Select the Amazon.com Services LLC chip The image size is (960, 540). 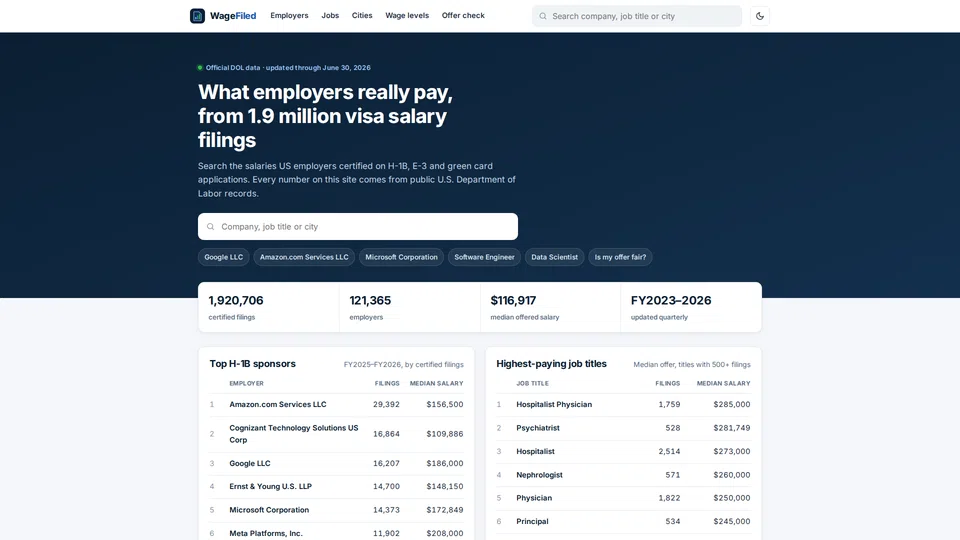[x=304, y=257]
